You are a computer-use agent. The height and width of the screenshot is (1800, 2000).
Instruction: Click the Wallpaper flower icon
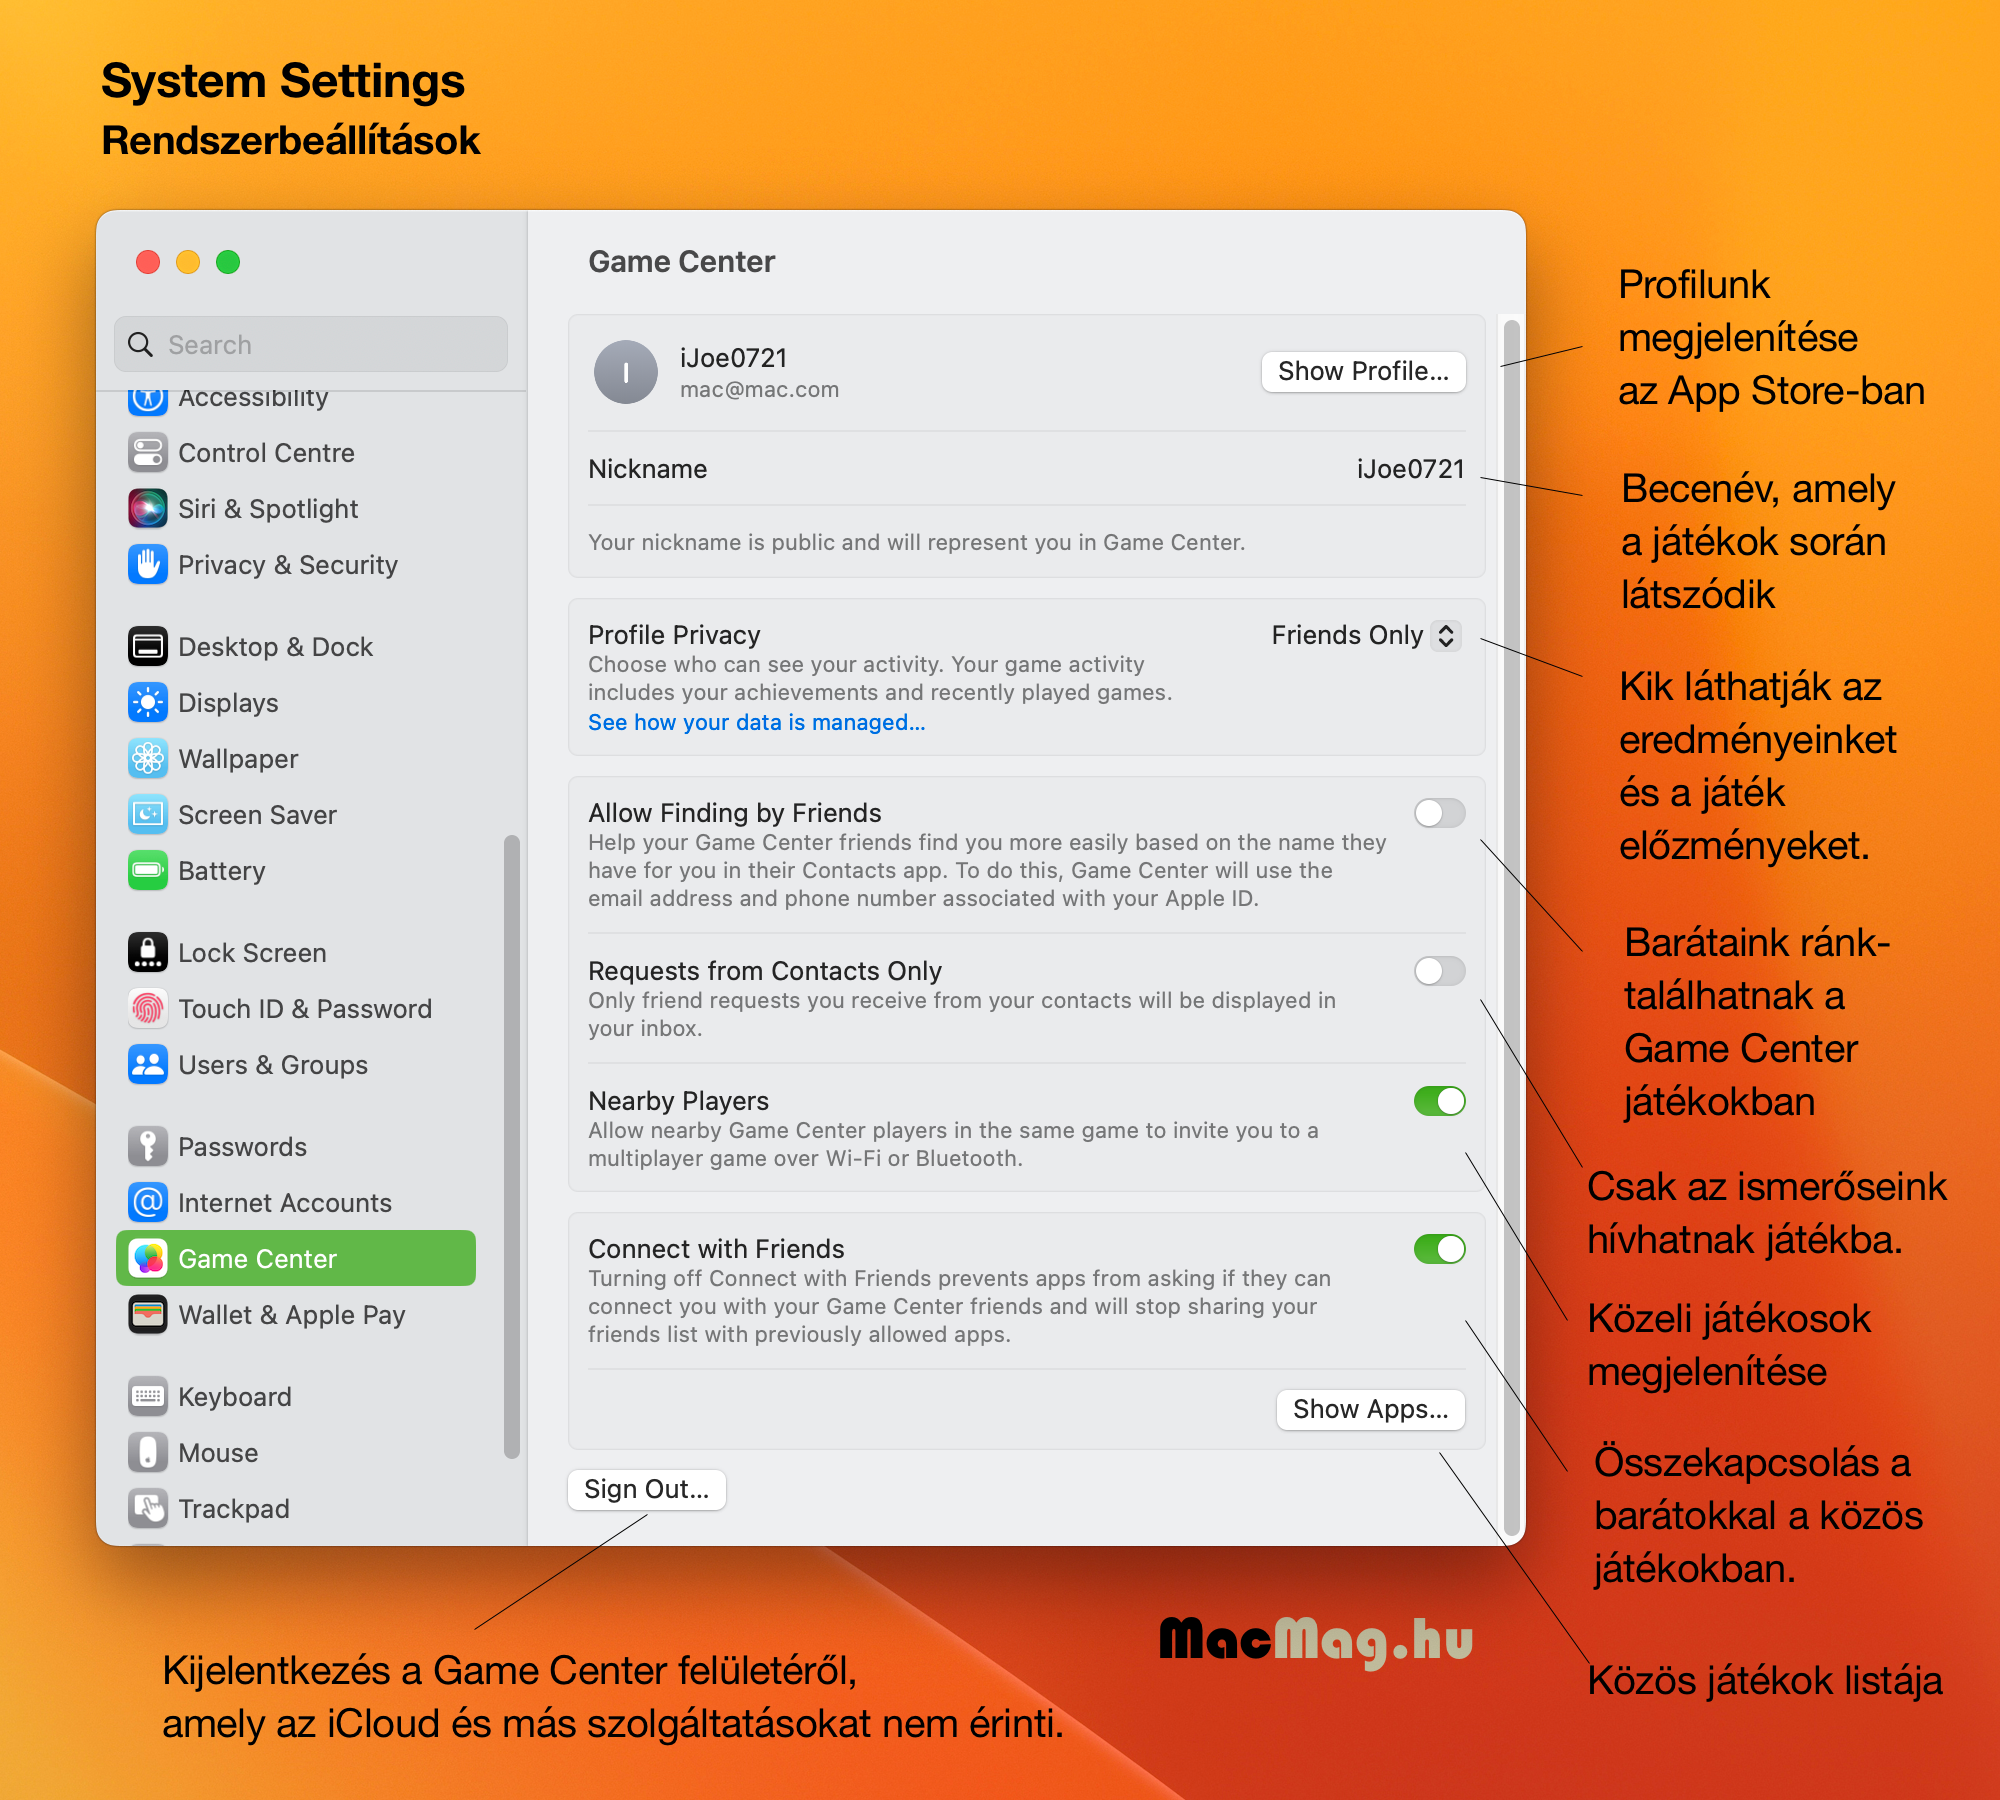(148, 759)
